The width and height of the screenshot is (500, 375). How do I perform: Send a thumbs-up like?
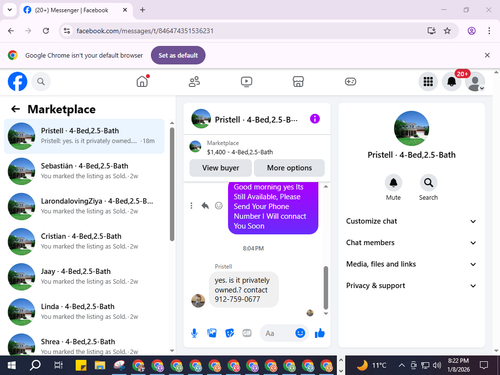[x=320, y=333]
